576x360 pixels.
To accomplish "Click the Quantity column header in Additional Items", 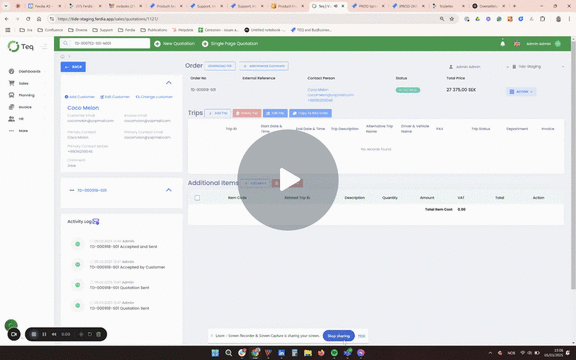I will (x=390, y=198).
